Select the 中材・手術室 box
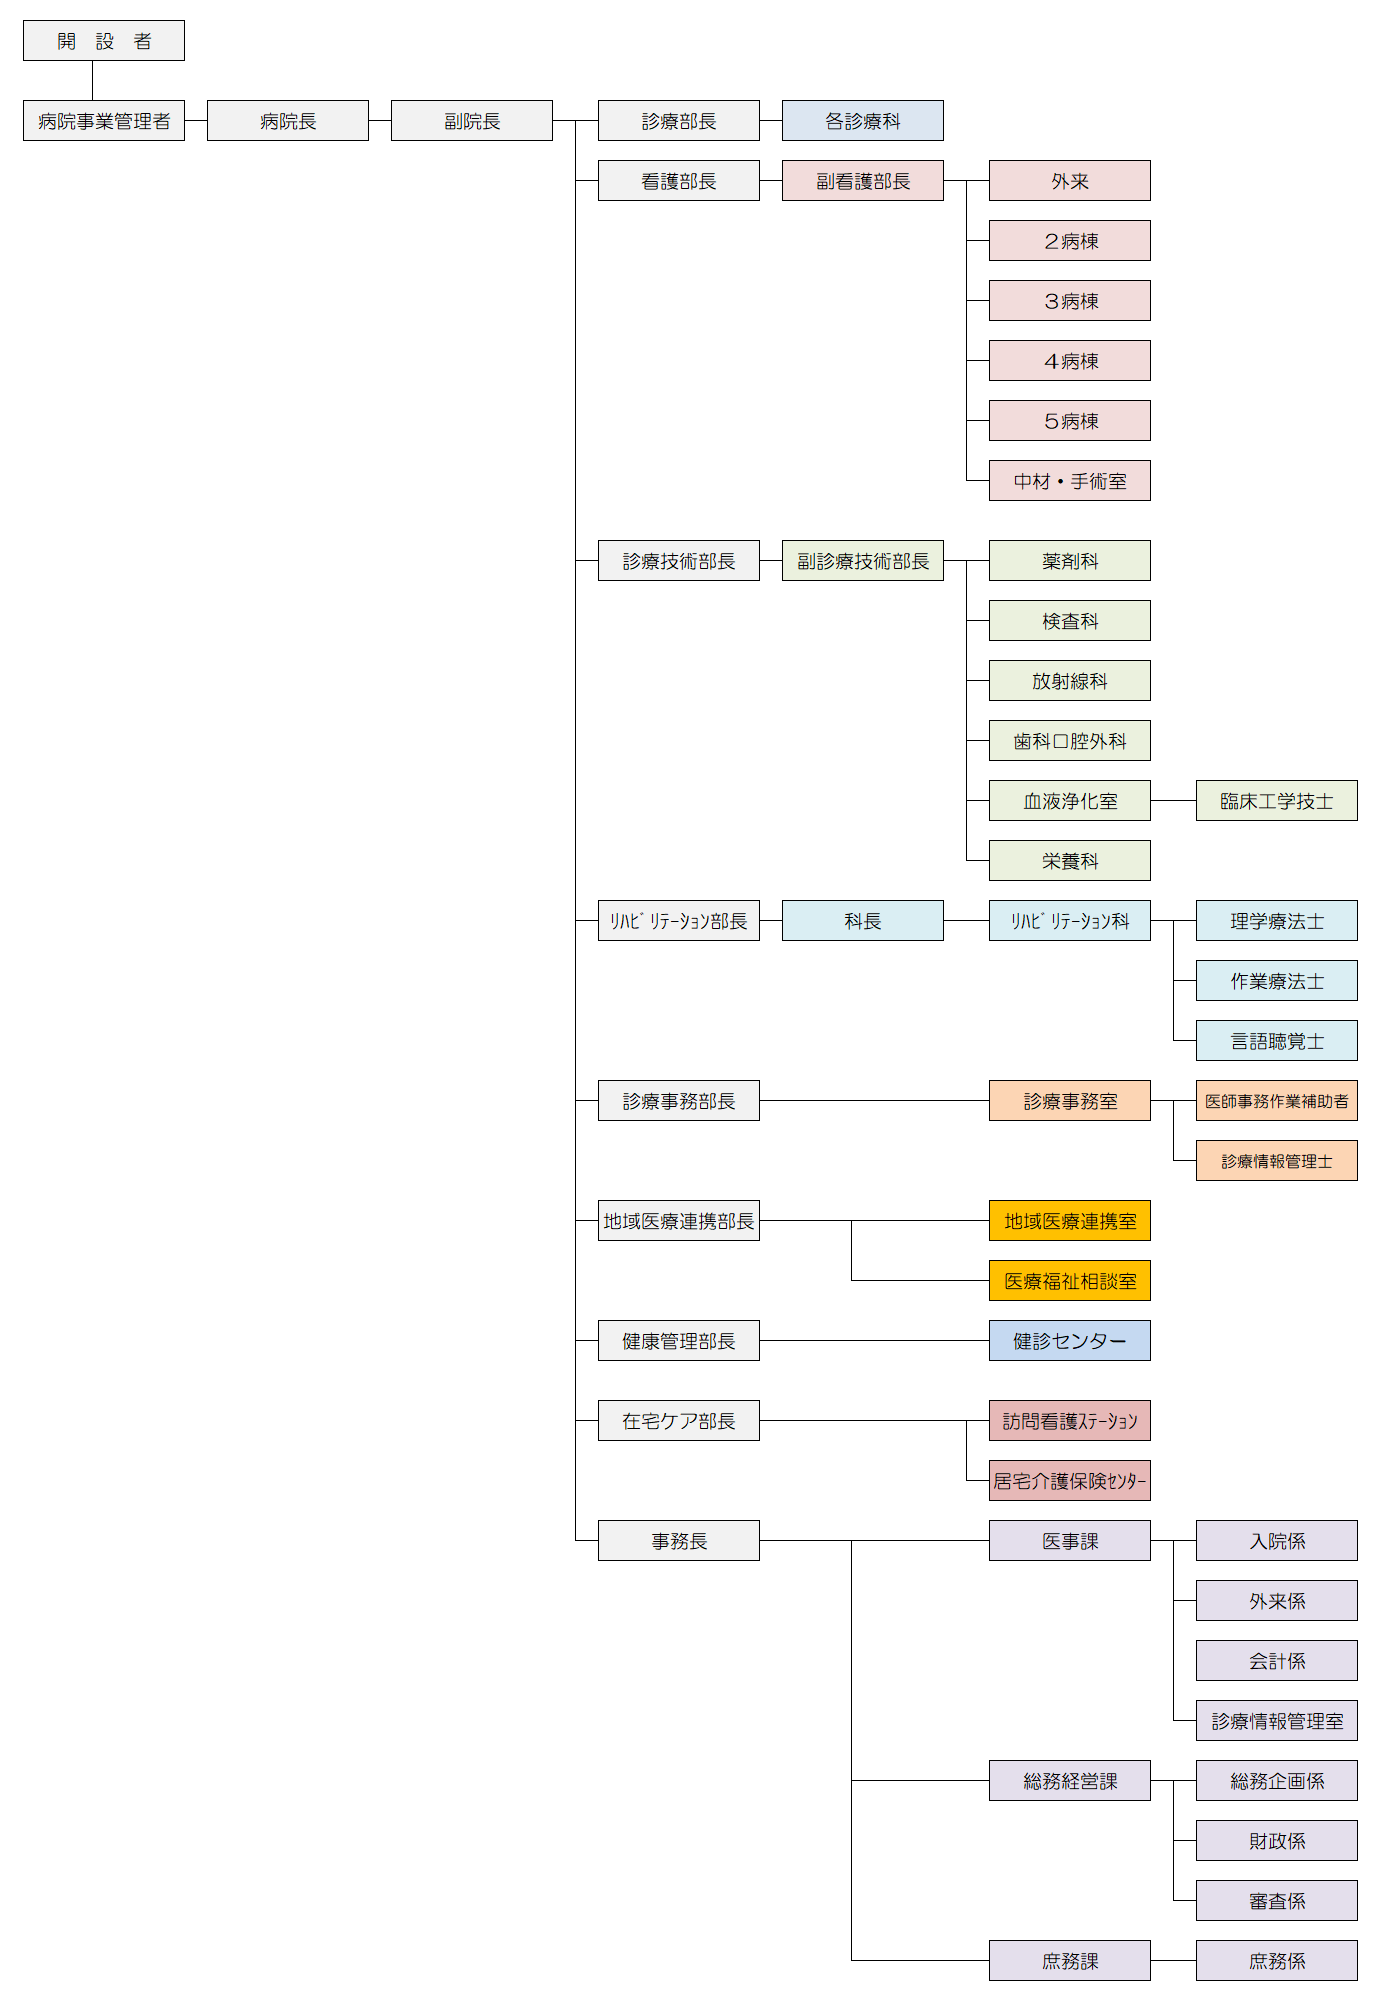The width and height of the screenshot is (1381, 2001). [x=1069, y=481]
